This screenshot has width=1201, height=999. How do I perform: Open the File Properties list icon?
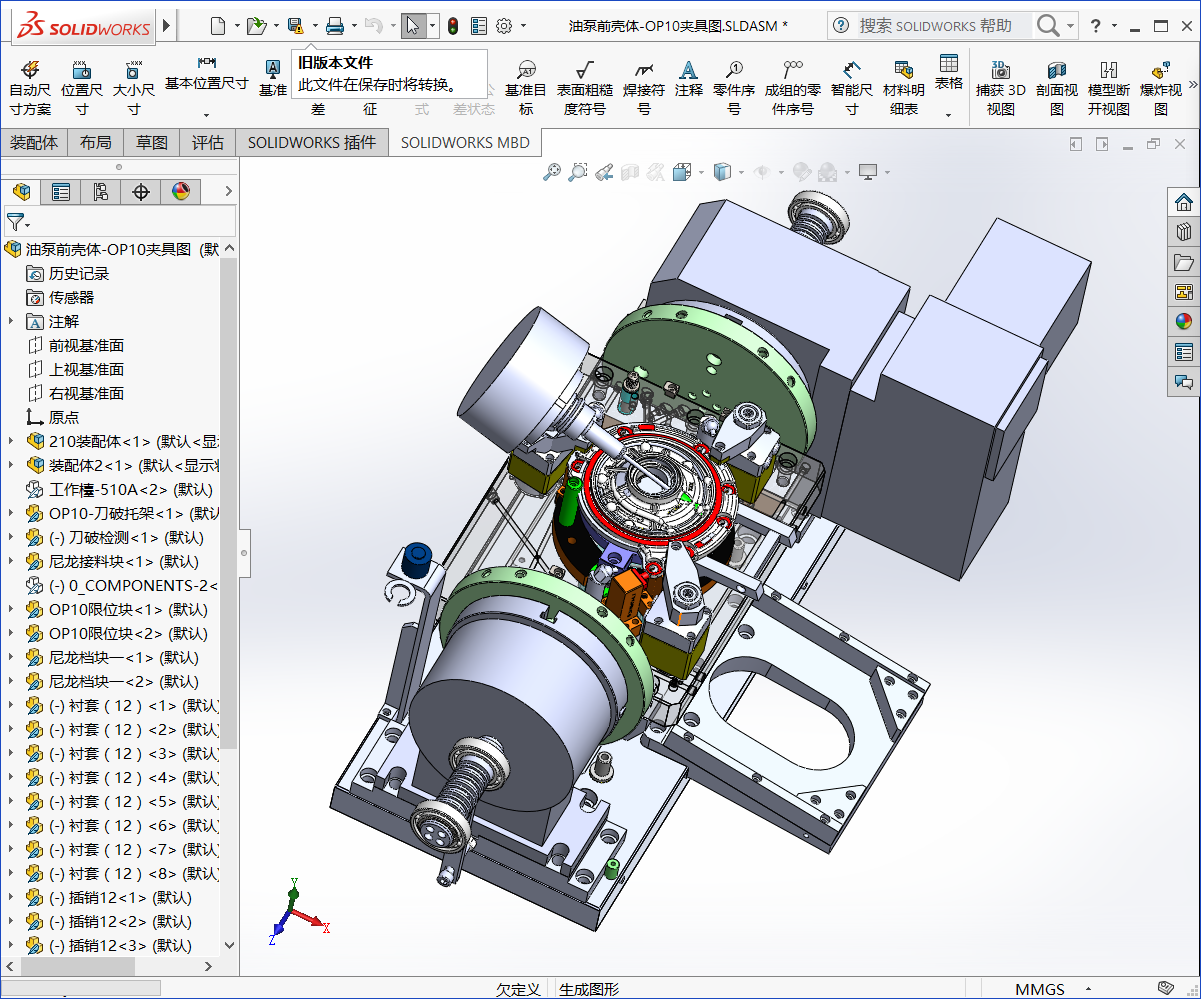479,26
